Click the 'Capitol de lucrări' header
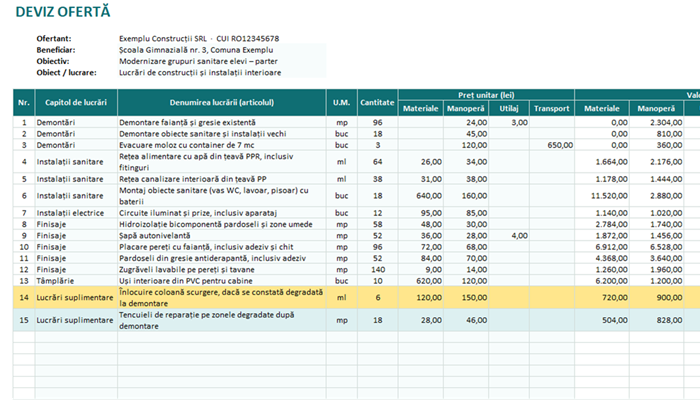The width and height of the screenshot is (700, 400). (76, 102)
